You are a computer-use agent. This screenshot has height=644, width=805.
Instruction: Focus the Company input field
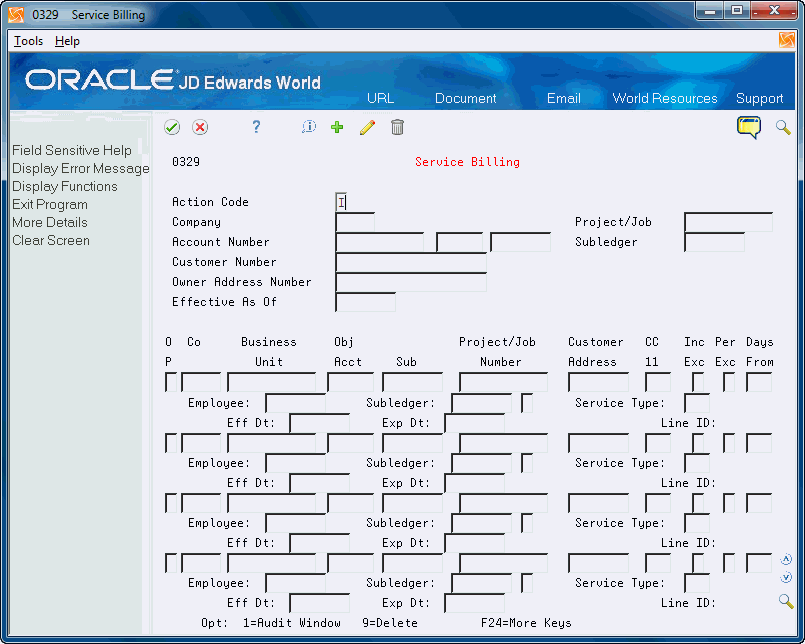(355, 222)
